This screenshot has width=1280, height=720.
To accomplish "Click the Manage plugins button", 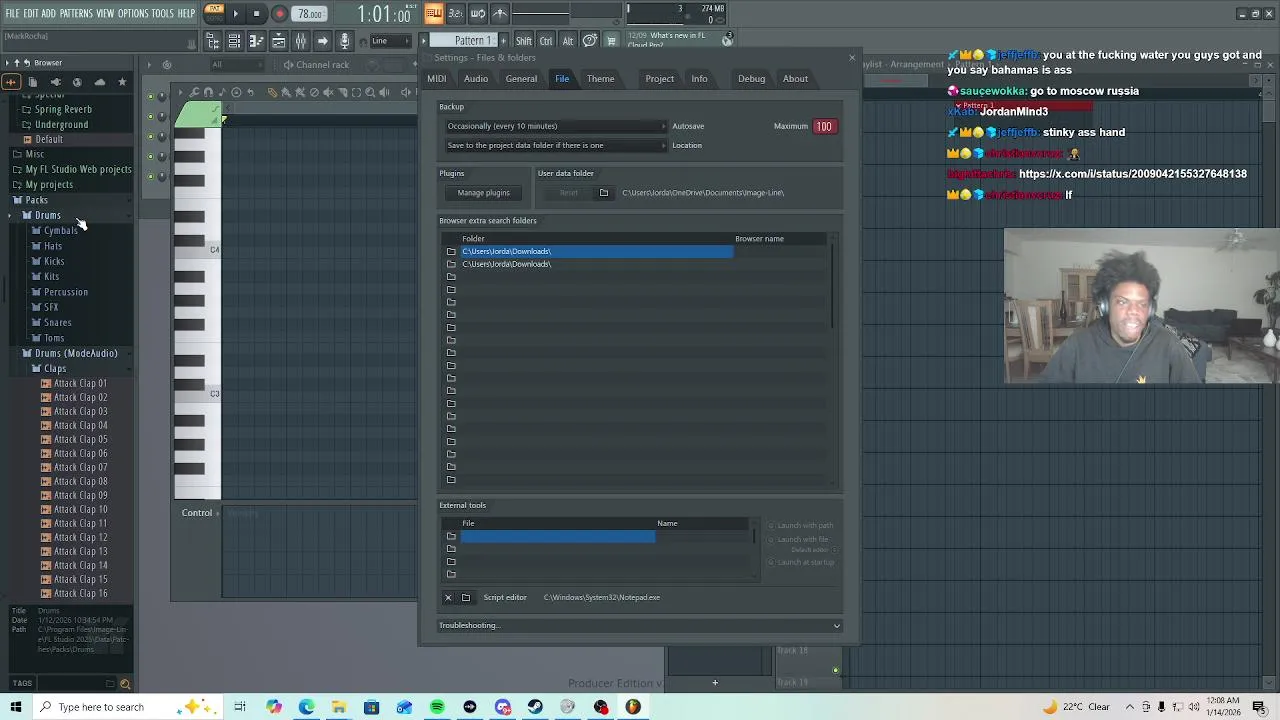I will coord(484,193).
